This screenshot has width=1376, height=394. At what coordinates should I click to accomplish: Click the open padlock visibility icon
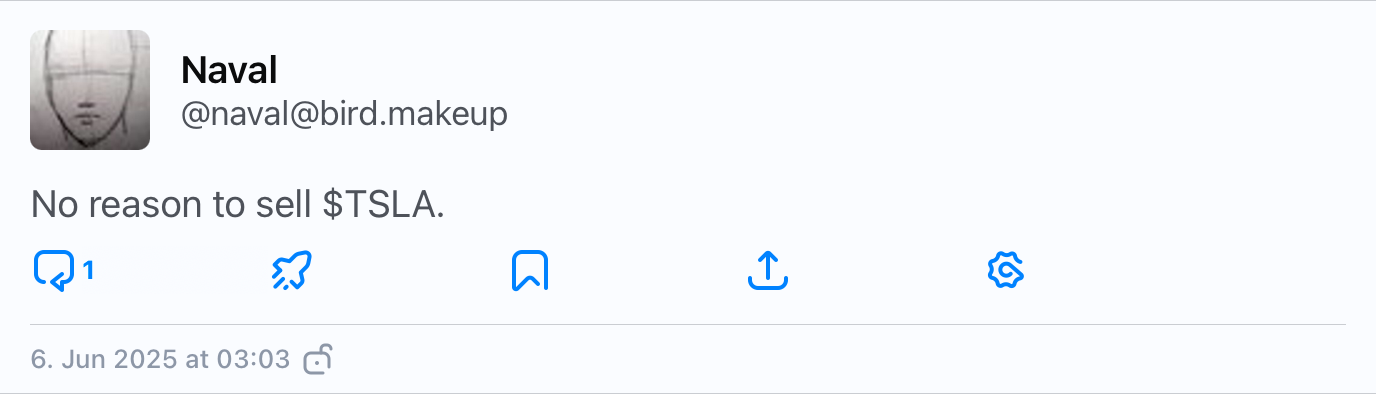pos(317,359)
